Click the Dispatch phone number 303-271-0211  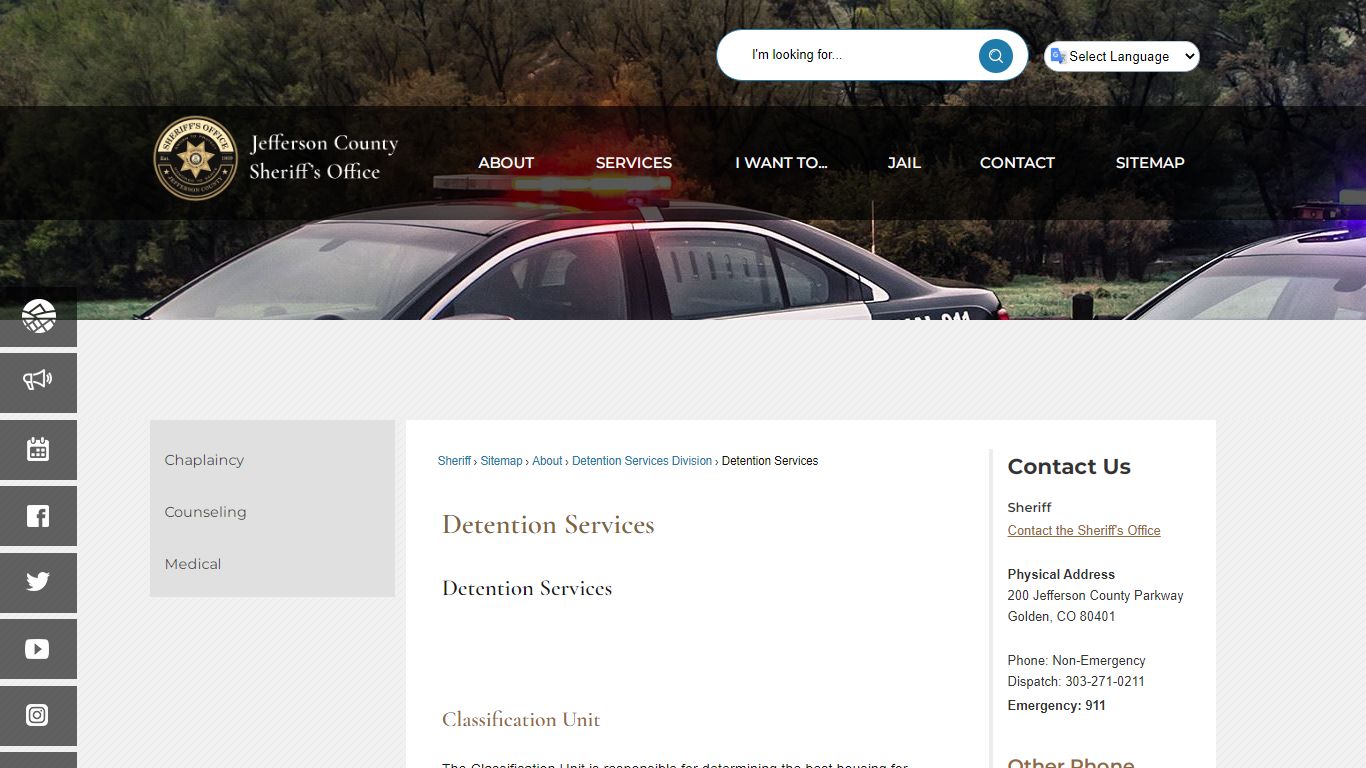pos(1105,682)
